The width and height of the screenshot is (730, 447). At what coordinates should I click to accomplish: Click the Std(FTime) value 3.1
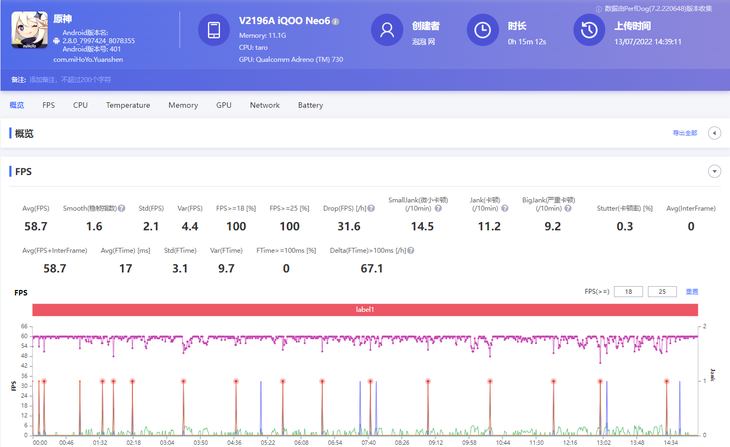[x=180, y=269]
